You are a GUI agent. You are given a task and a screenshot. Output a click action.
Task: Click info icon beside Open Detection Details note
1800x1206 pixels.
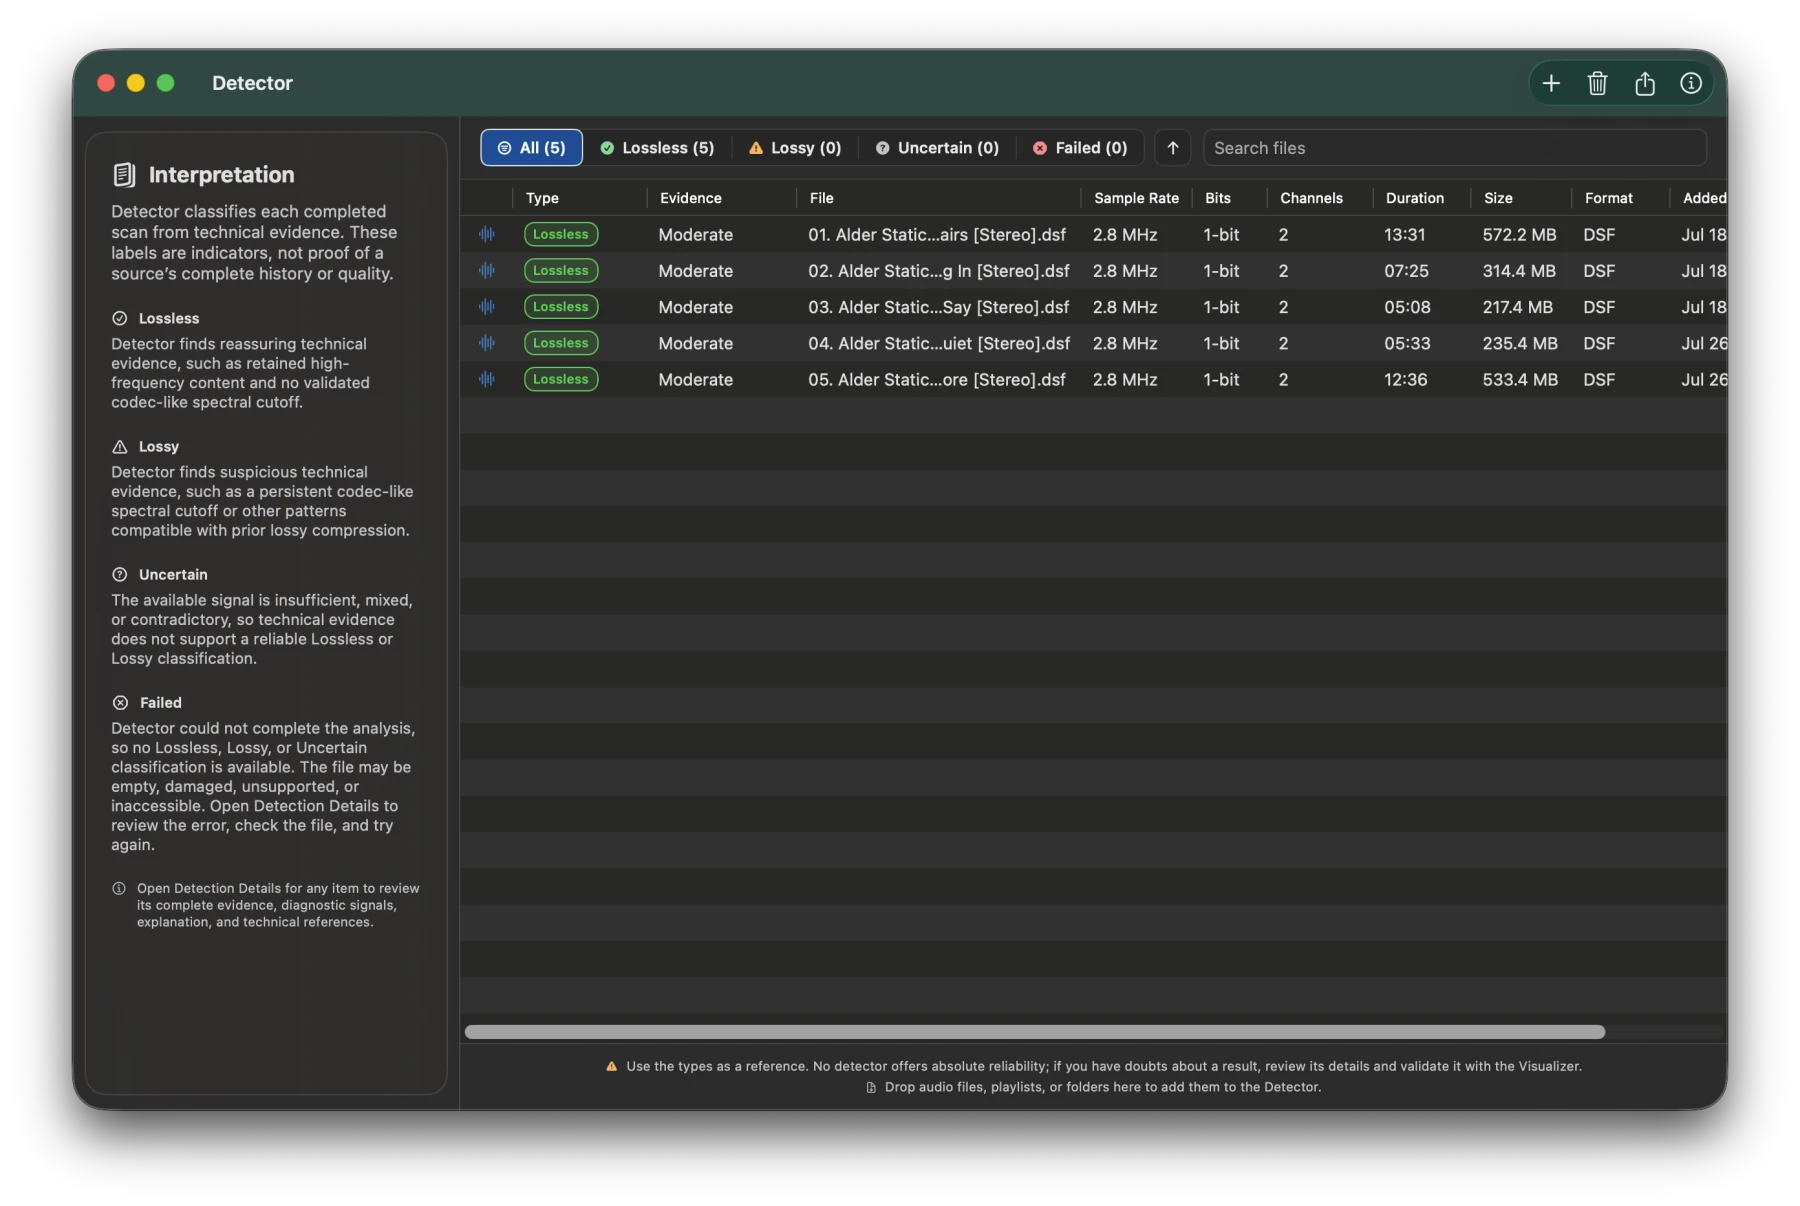coord(119,888)
